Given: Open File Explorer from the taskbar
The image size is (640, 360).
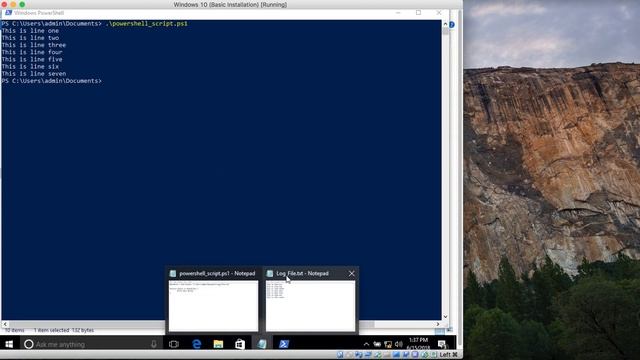Looking at the screenshot, I should point(218,344).
